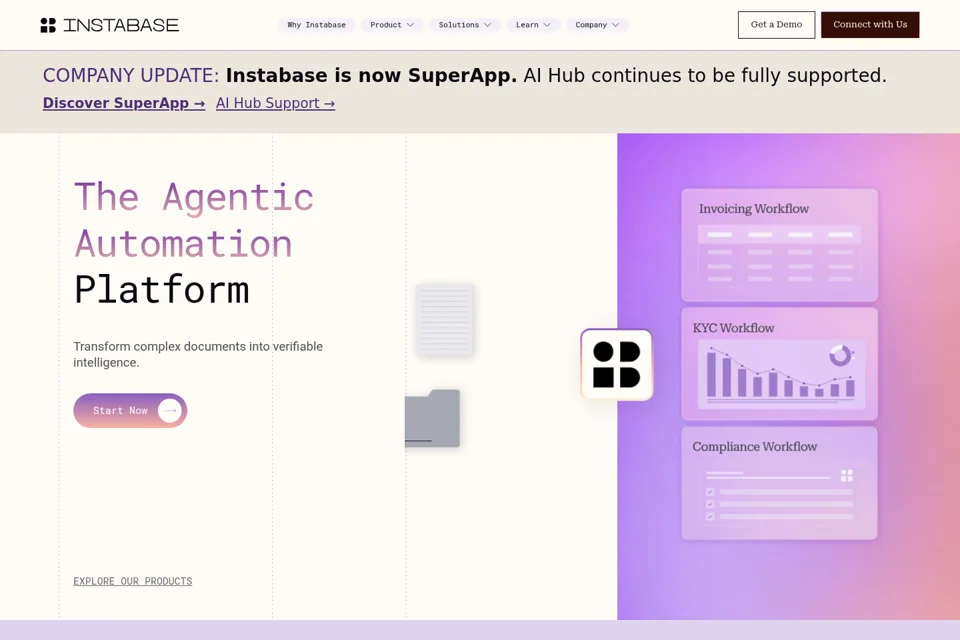Screen dimensions: 960x640
Task: Click the second checkbox in Compliance Workflow card
Action: click(710, 504)
